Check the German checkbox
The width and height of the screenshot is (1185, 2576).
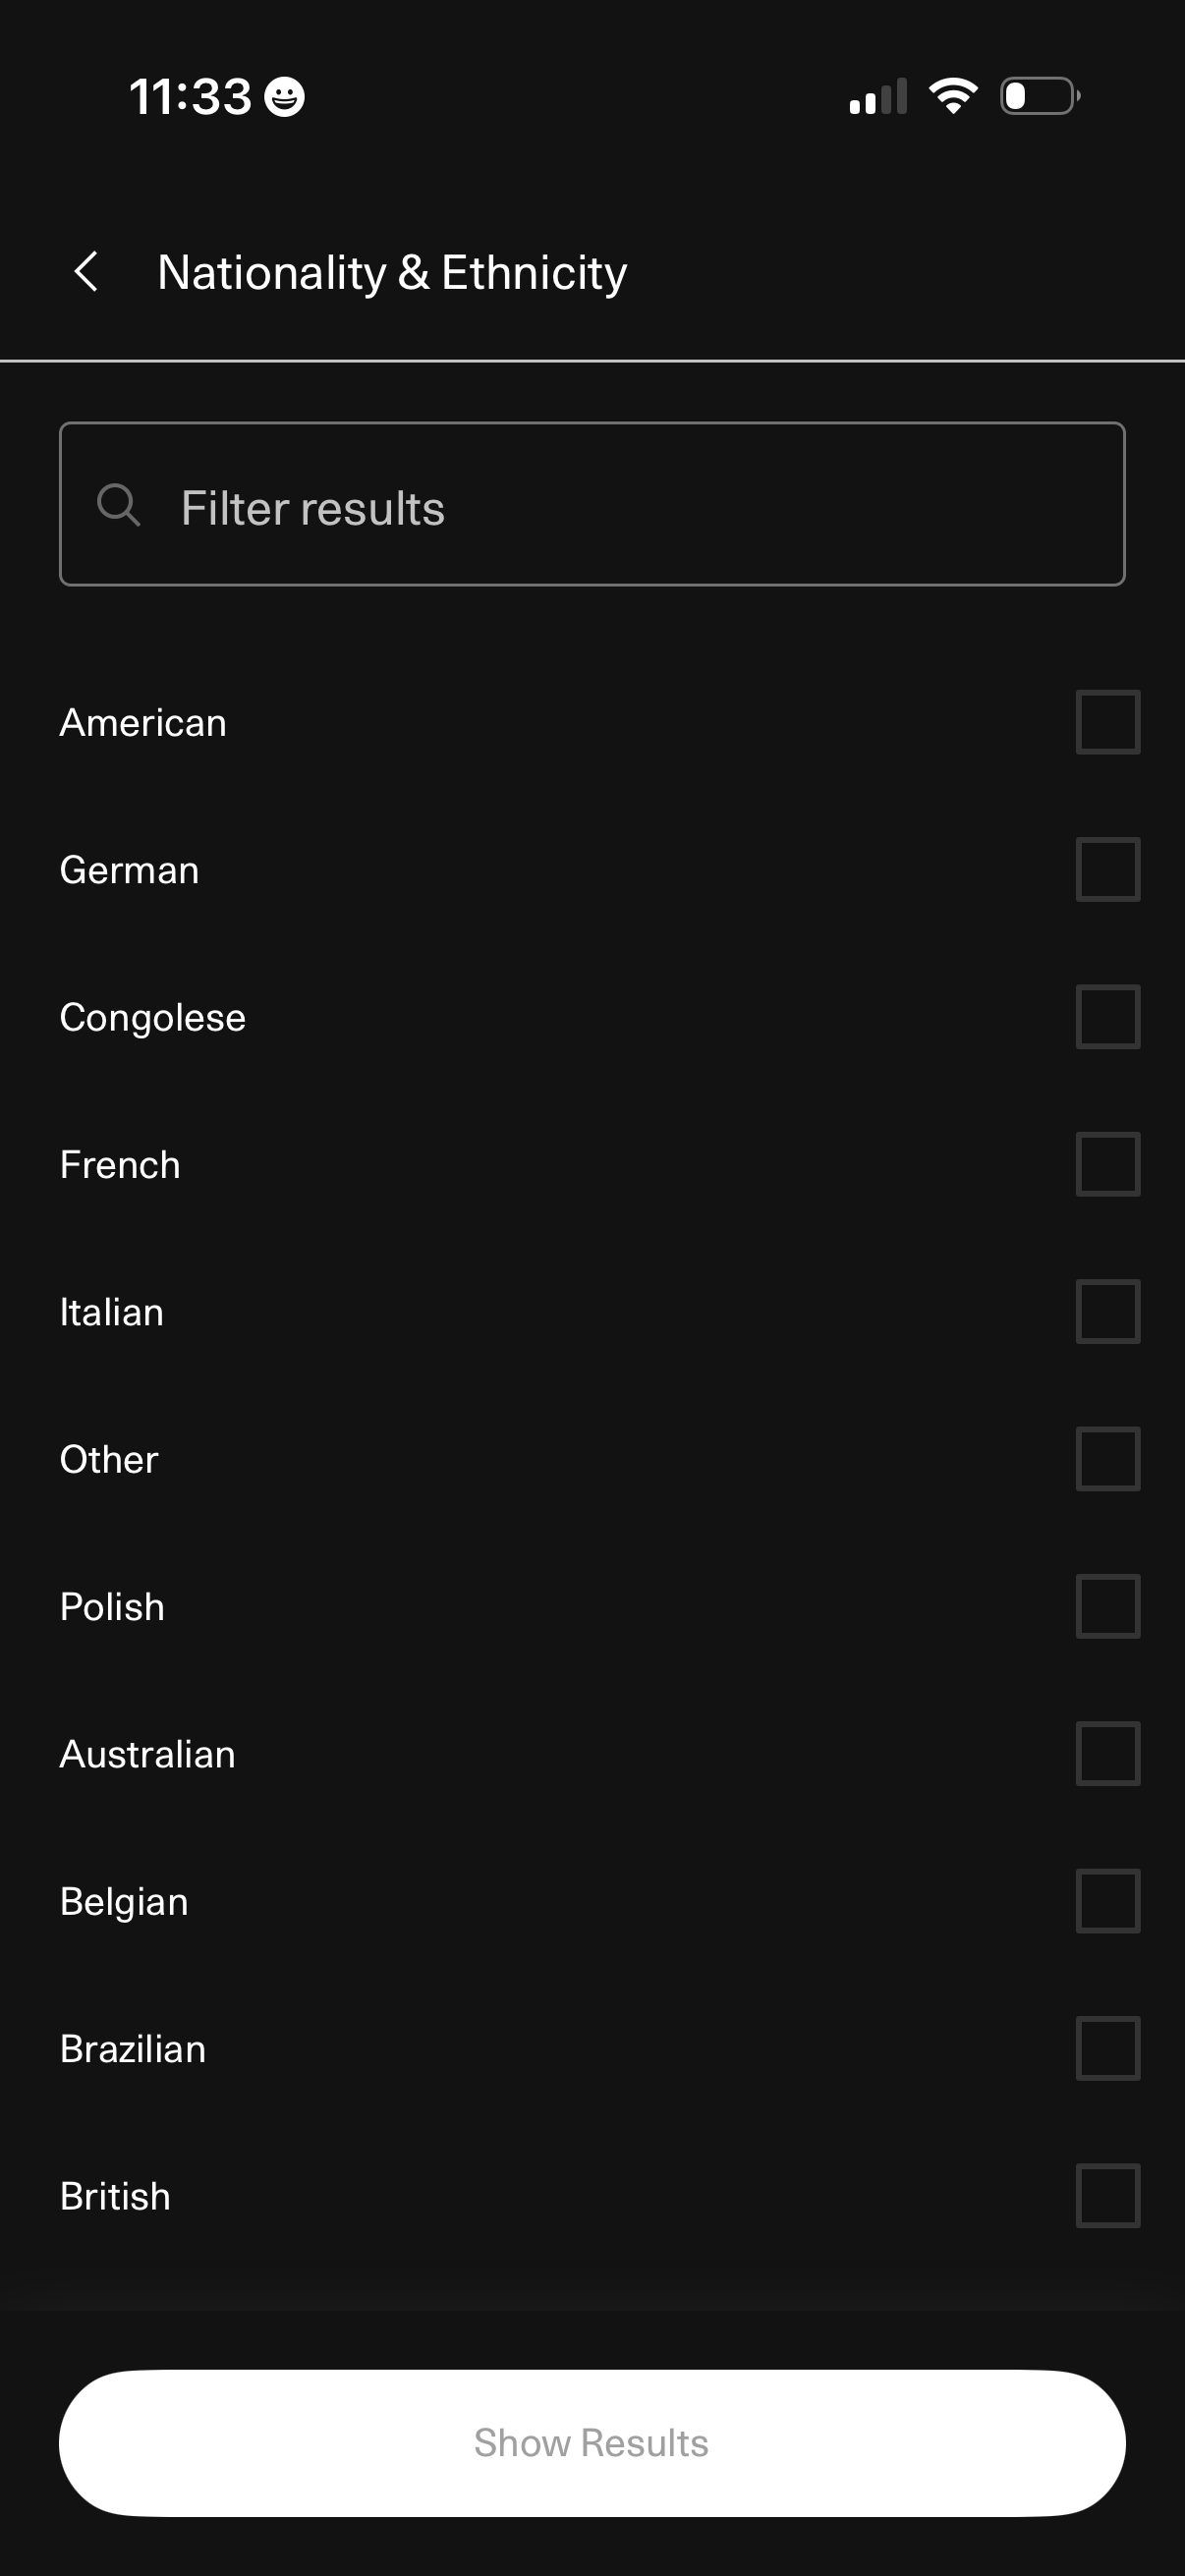(x=1107, y=869)
